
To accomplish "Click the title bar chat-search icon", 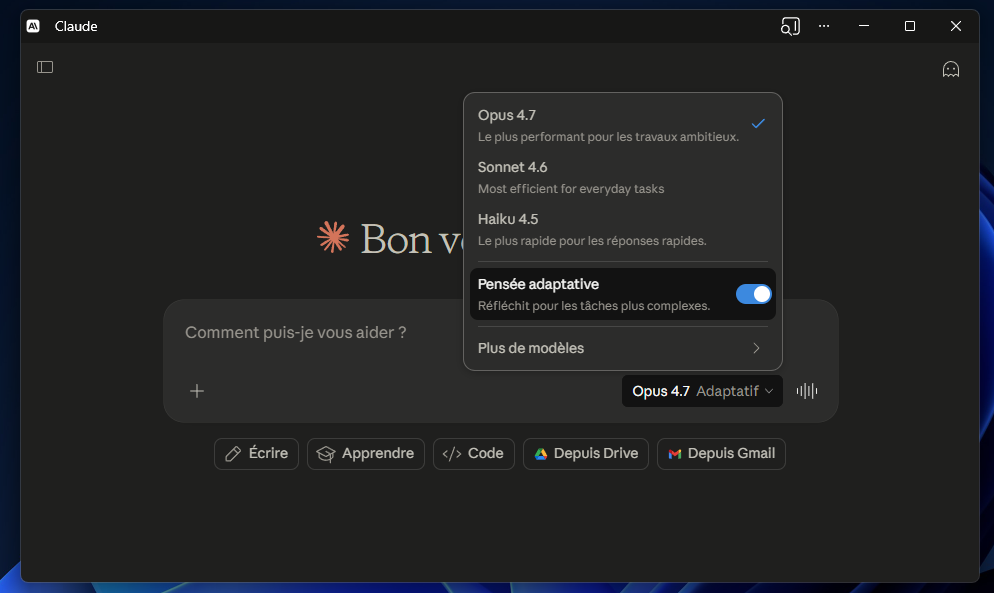I will coord(790,26).
